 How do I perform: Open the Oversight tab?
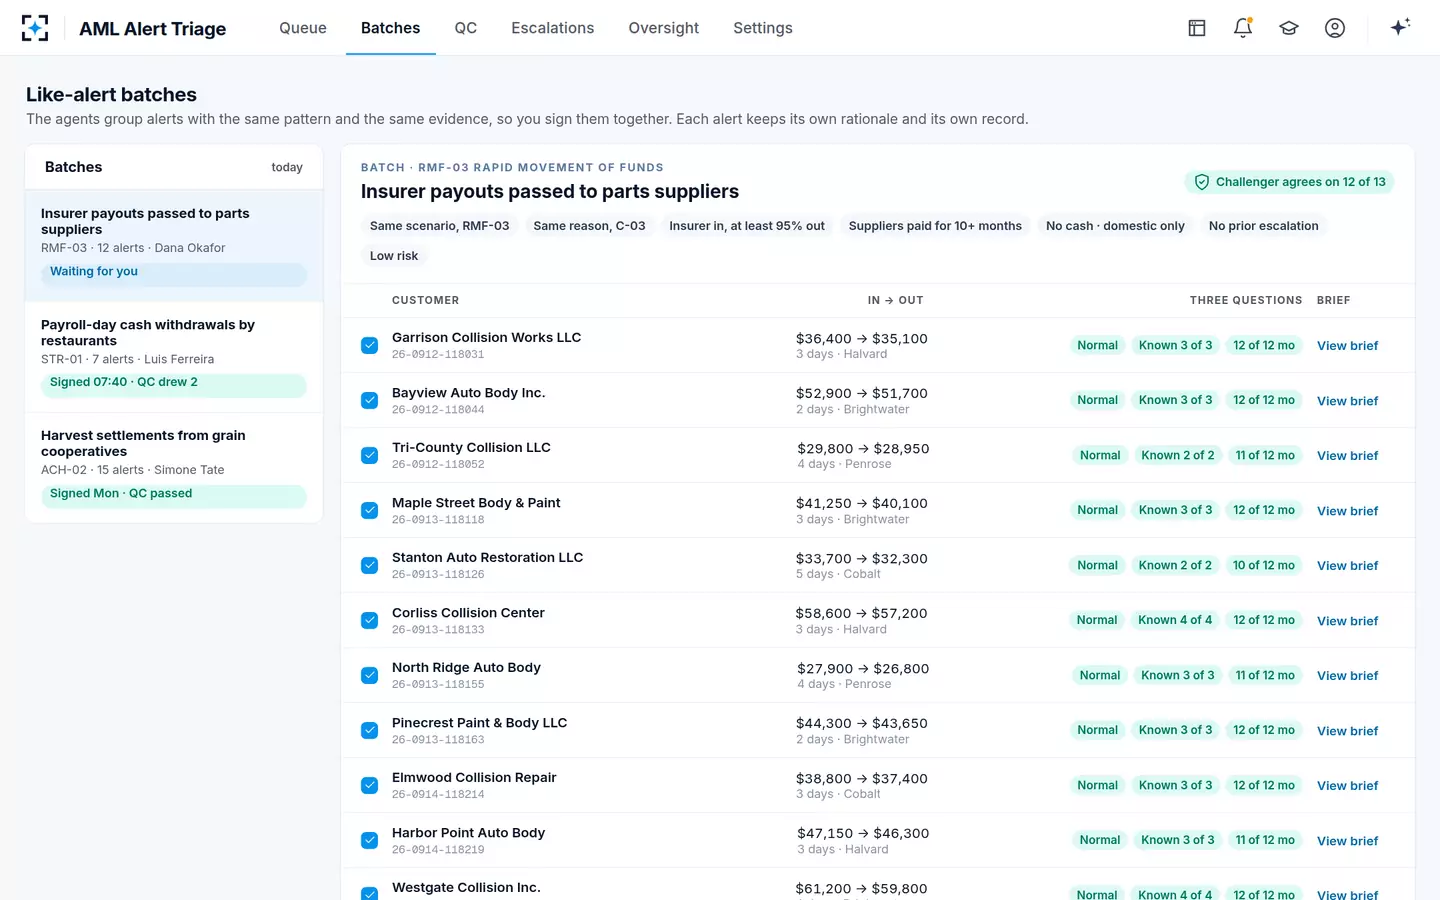coord(664,28)
